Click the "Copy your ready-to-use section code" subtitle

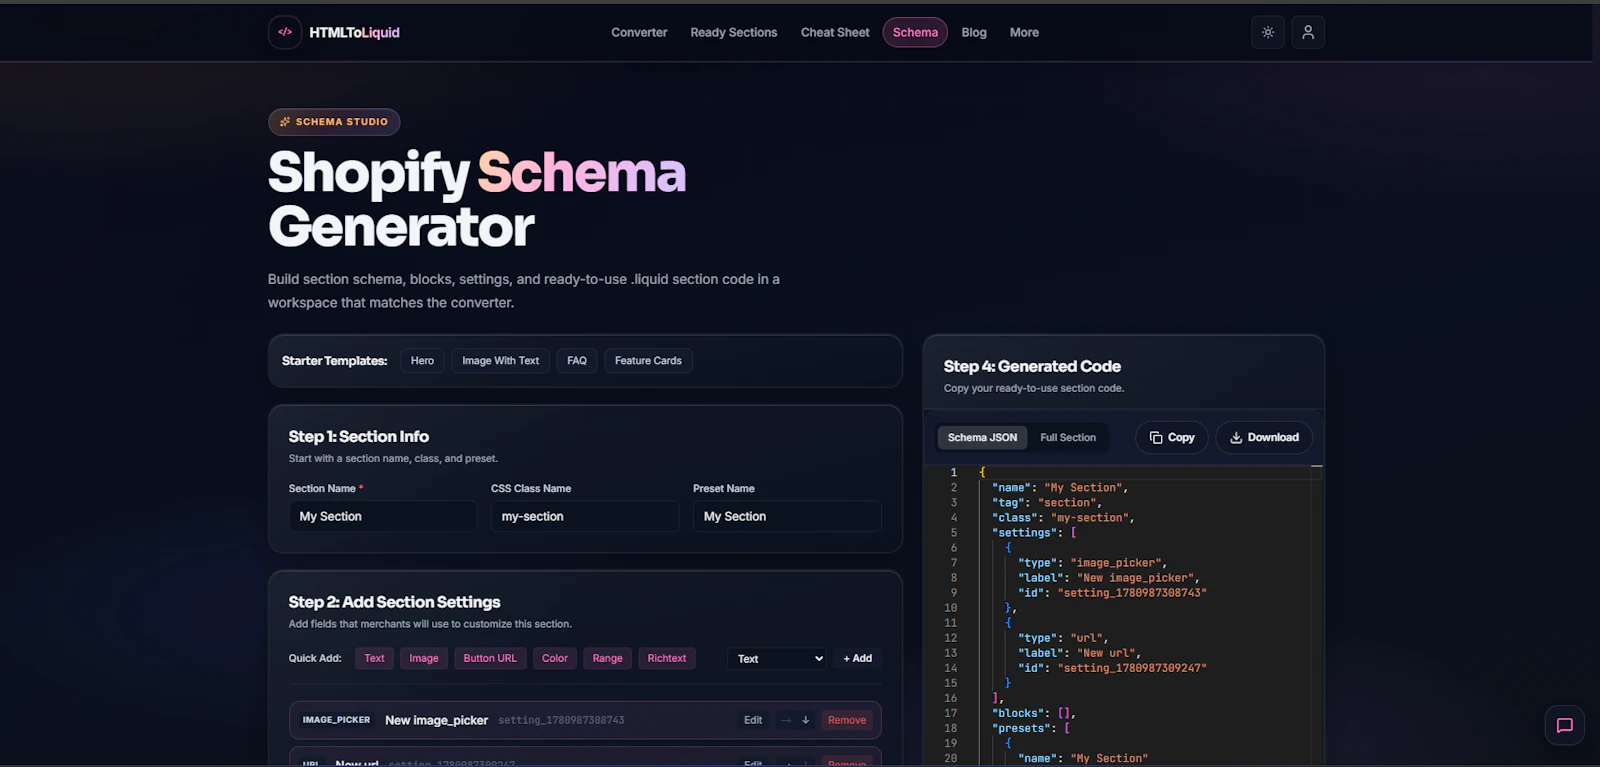1034,388
